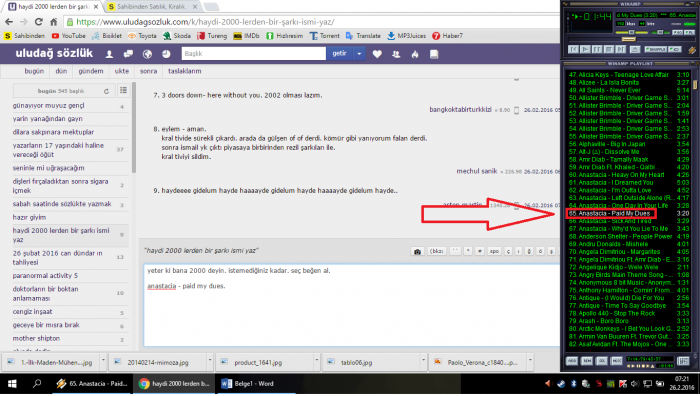Viewport: 700px width, 396px height.
Task: Expand the dropdown arrow beside getir
Action: coord(359,54)
